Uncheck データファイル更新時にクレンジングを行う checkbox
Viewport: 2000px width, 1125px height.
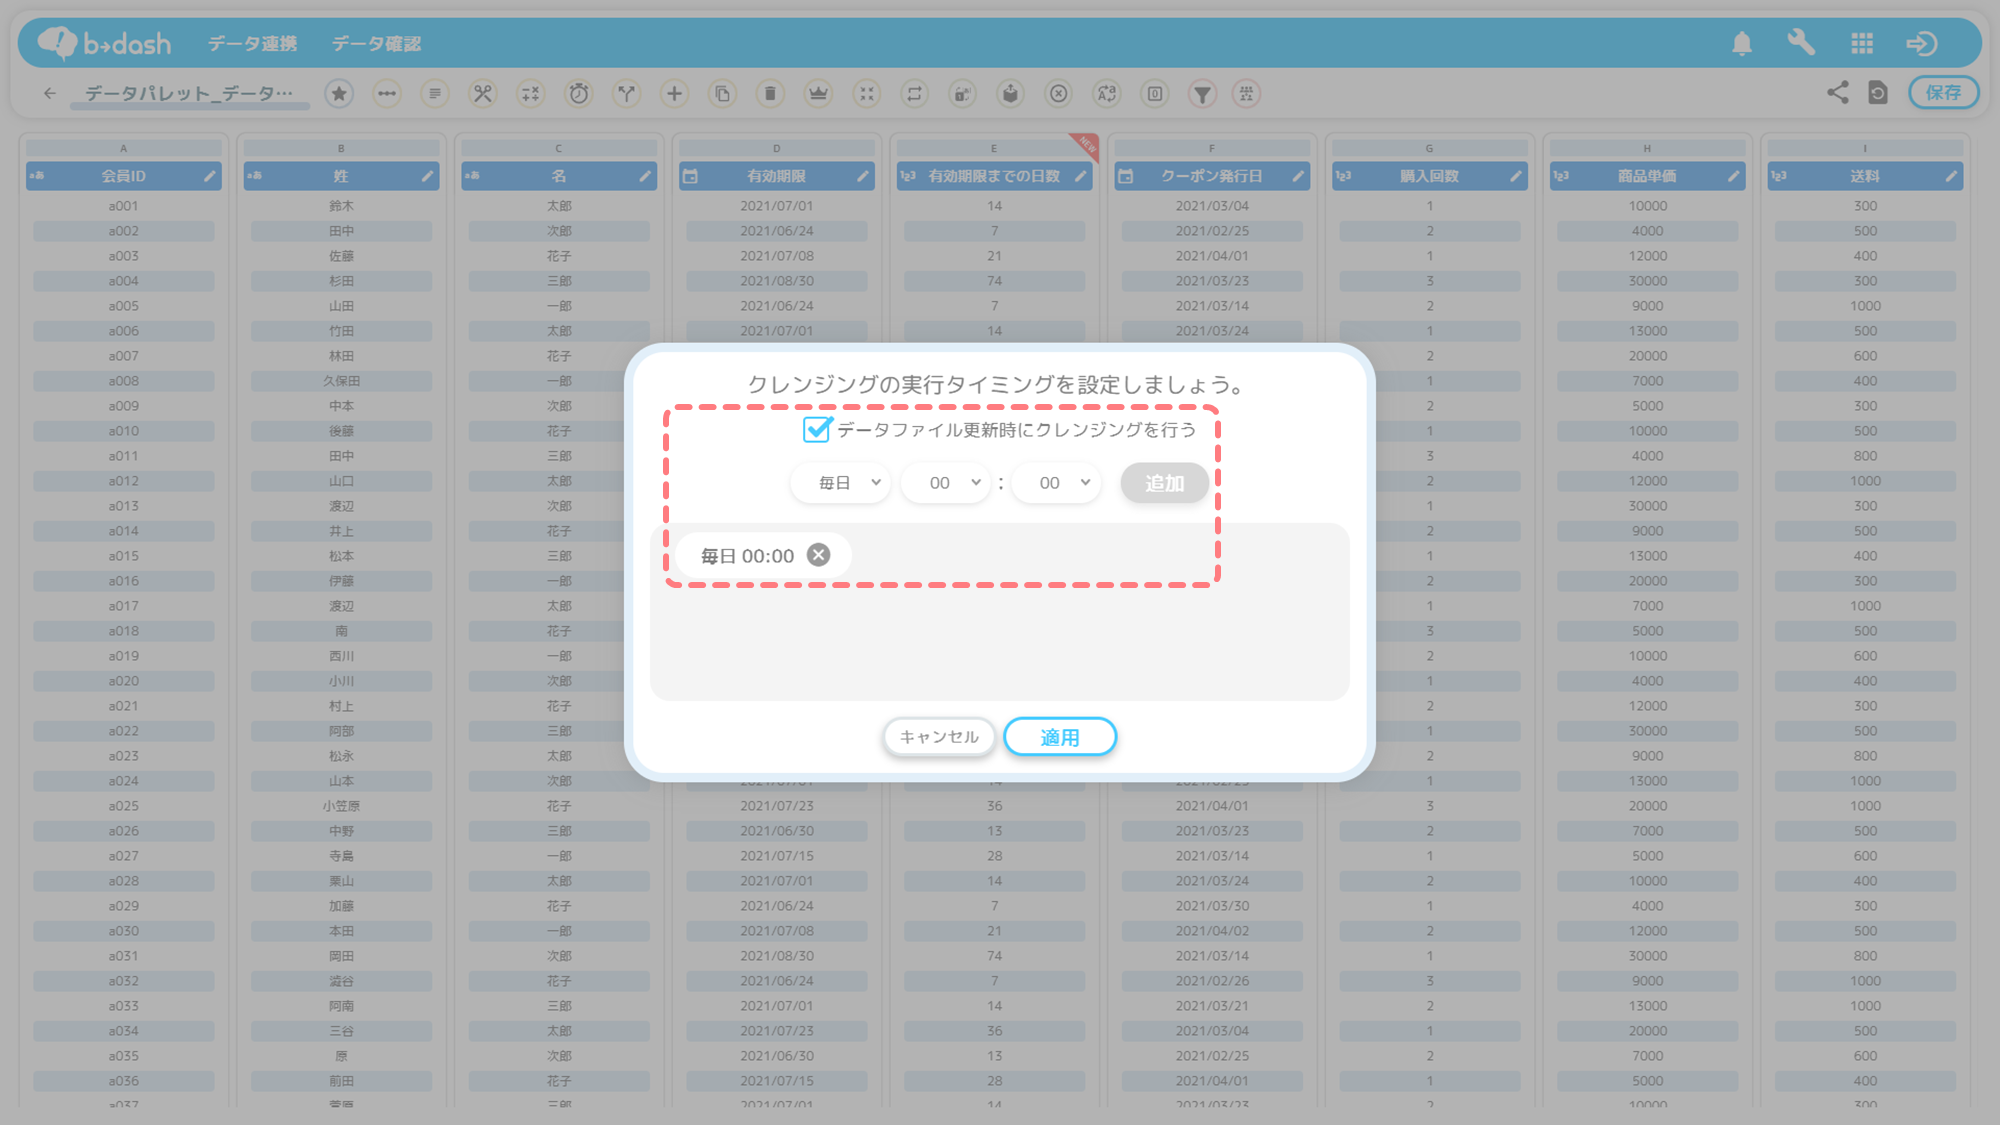point(816,429)
